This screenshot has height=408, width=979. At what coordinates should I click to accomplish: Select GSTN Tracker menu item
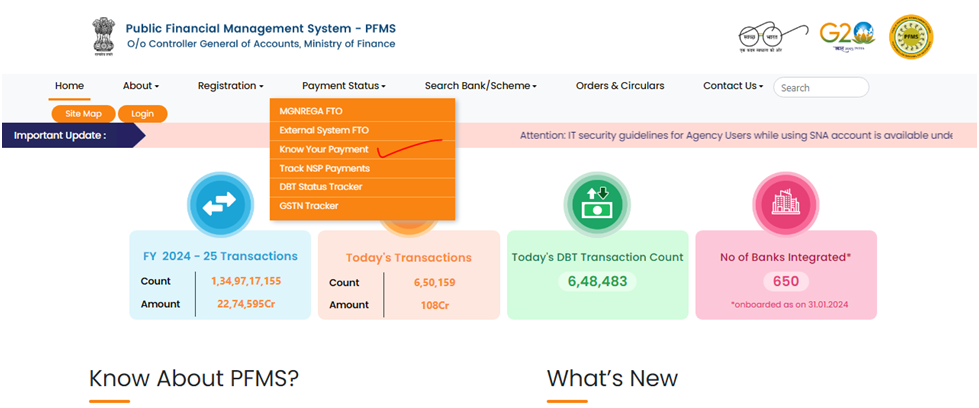pyautogui.click(x=362, y=206)
